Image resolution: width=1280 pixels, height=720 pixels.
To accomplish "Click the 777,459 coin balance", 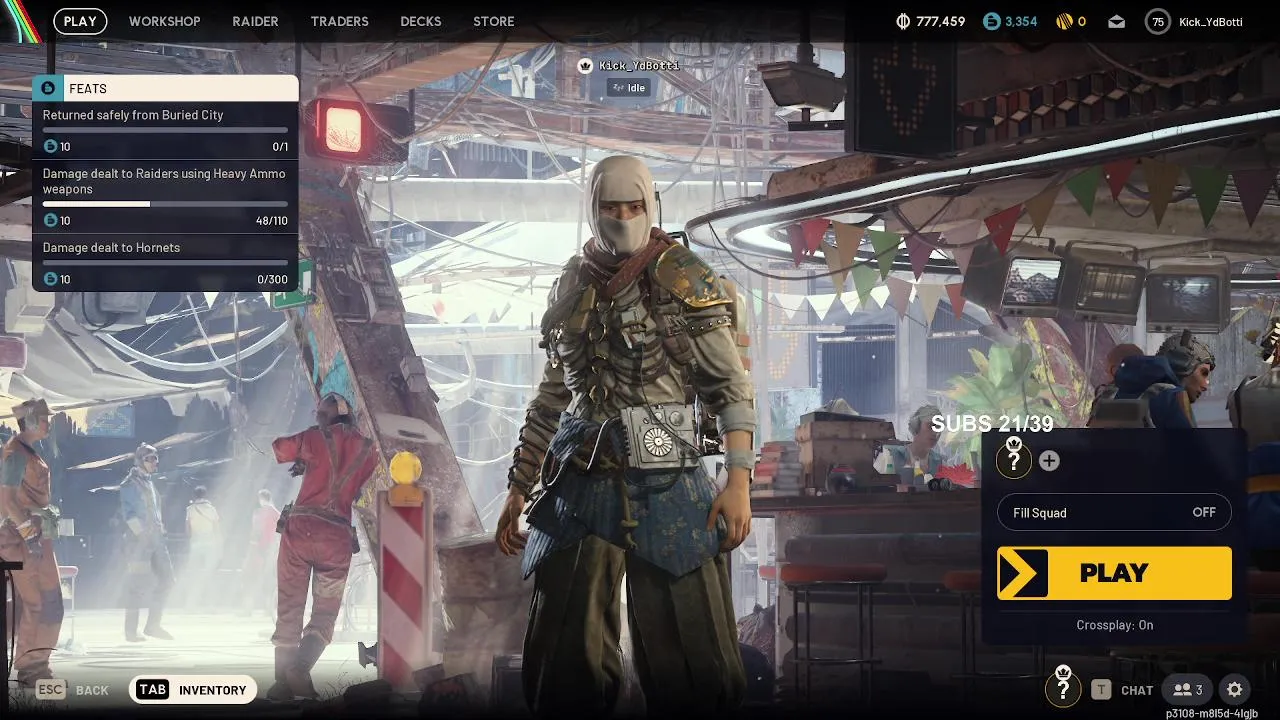I will pyautogui.click(x=941, y=21).
